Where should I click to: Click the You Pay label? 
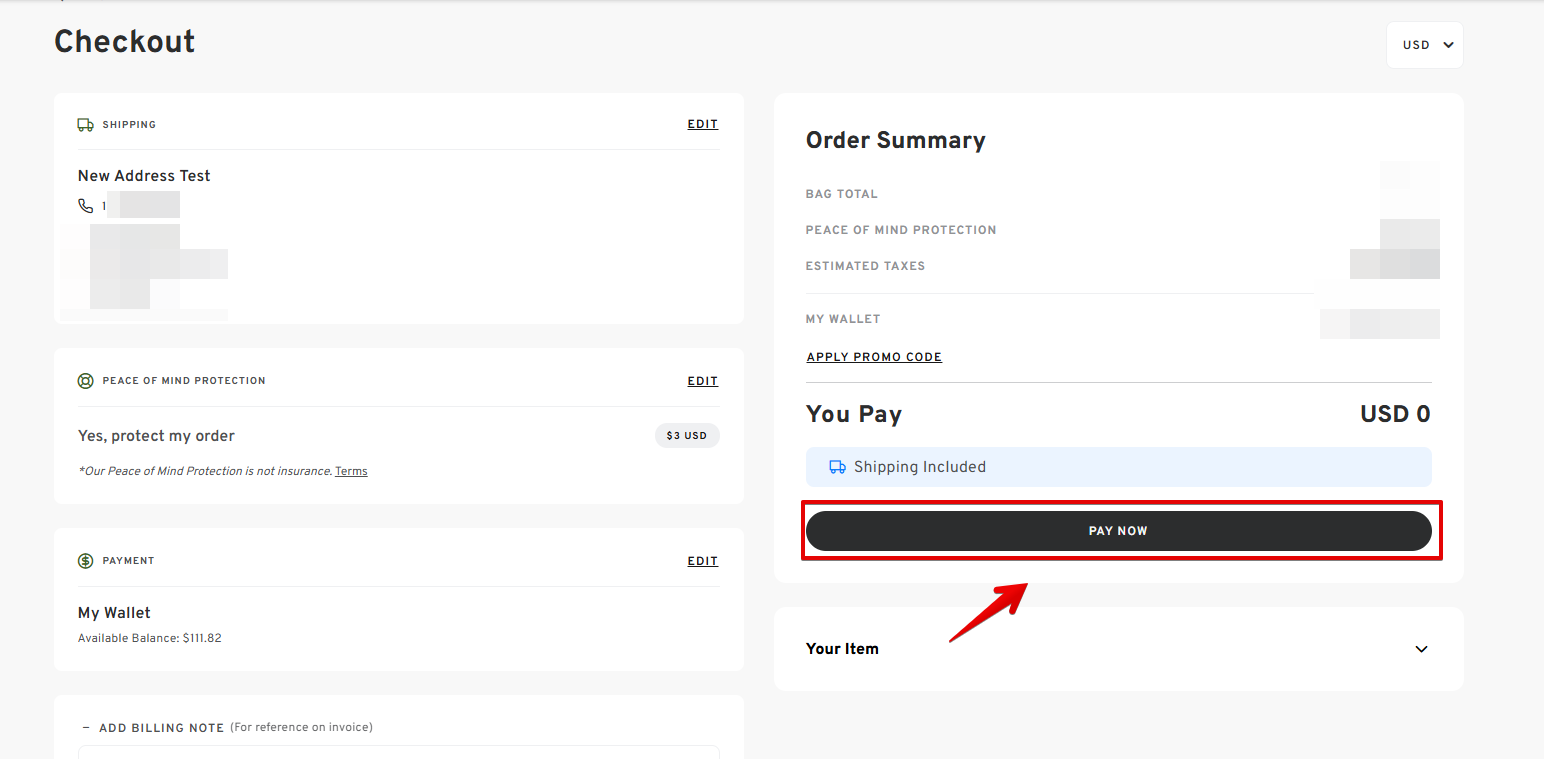pos(854,414)
